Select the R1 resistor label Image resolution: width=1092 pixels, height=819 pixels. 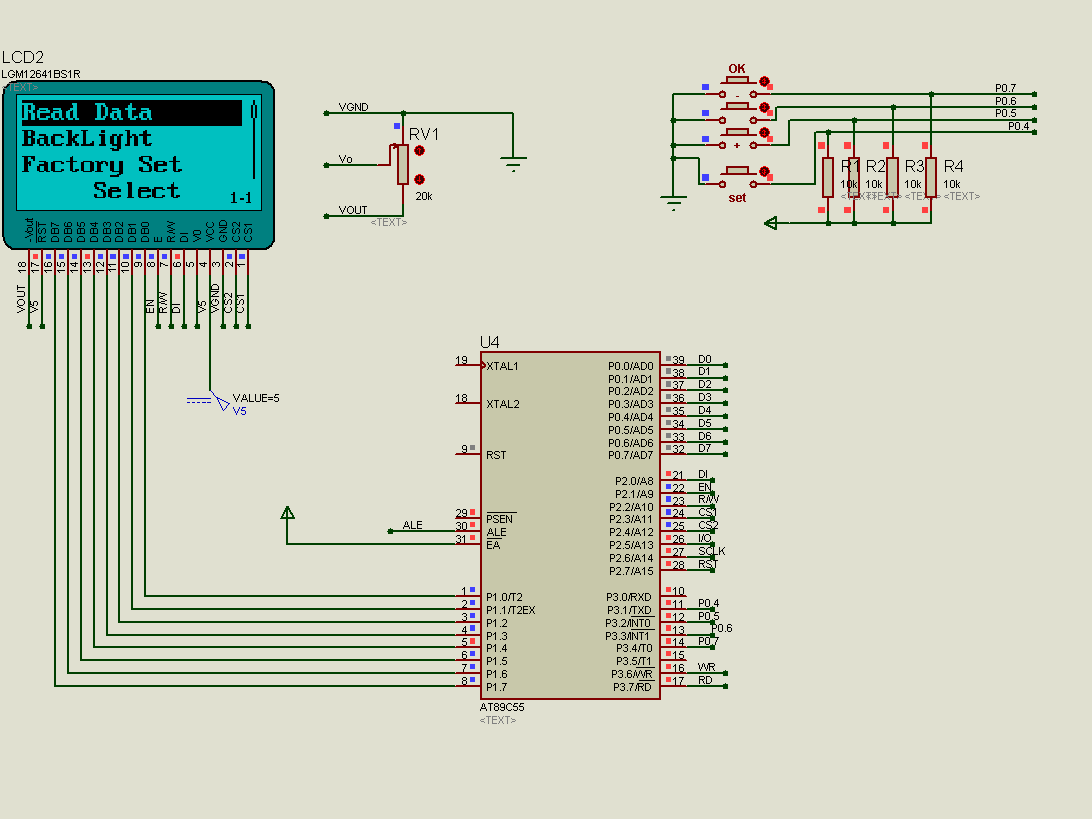point(850,166)
